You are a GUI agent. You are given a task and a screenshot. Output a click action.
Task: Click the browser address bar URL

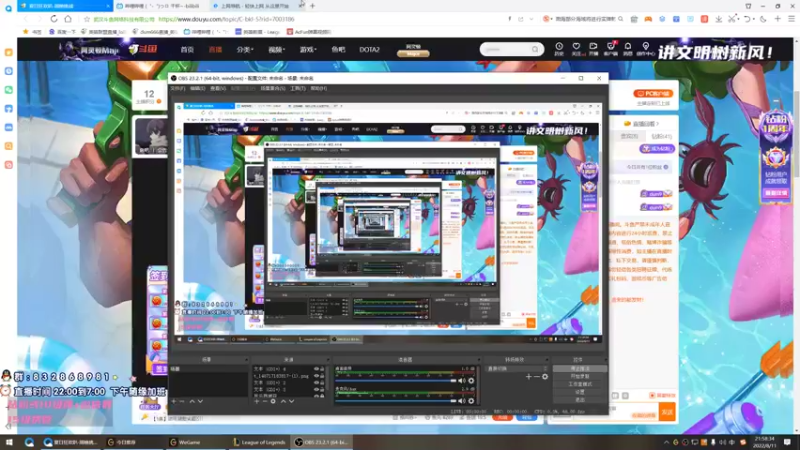(227, 19)
